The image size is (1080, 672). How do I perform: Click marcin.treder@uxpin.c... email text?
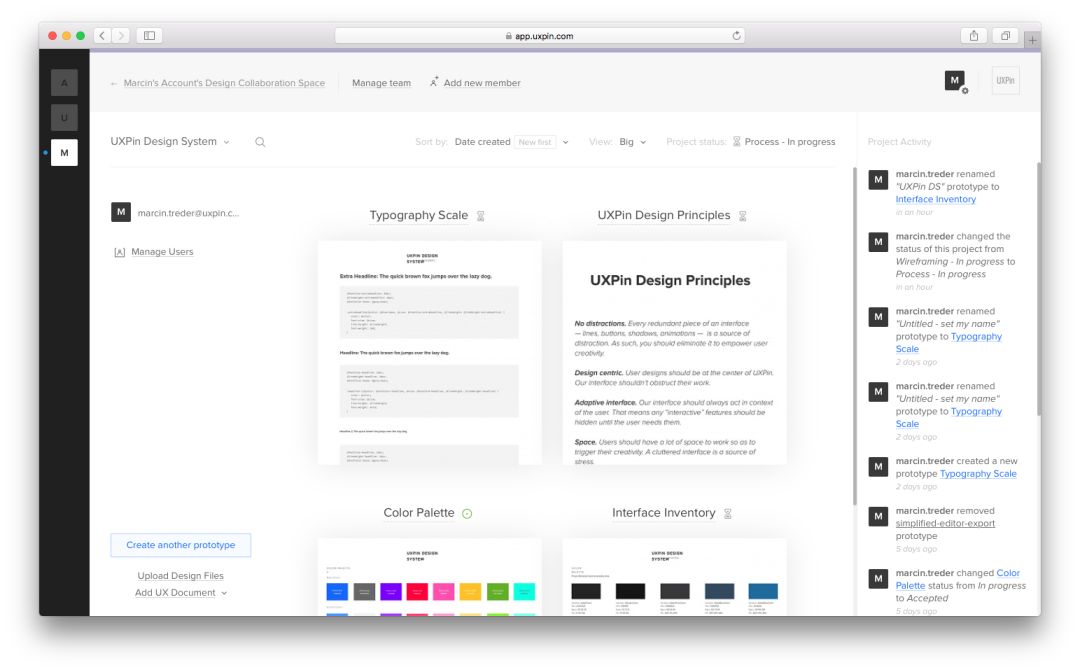tap(188, 213)
